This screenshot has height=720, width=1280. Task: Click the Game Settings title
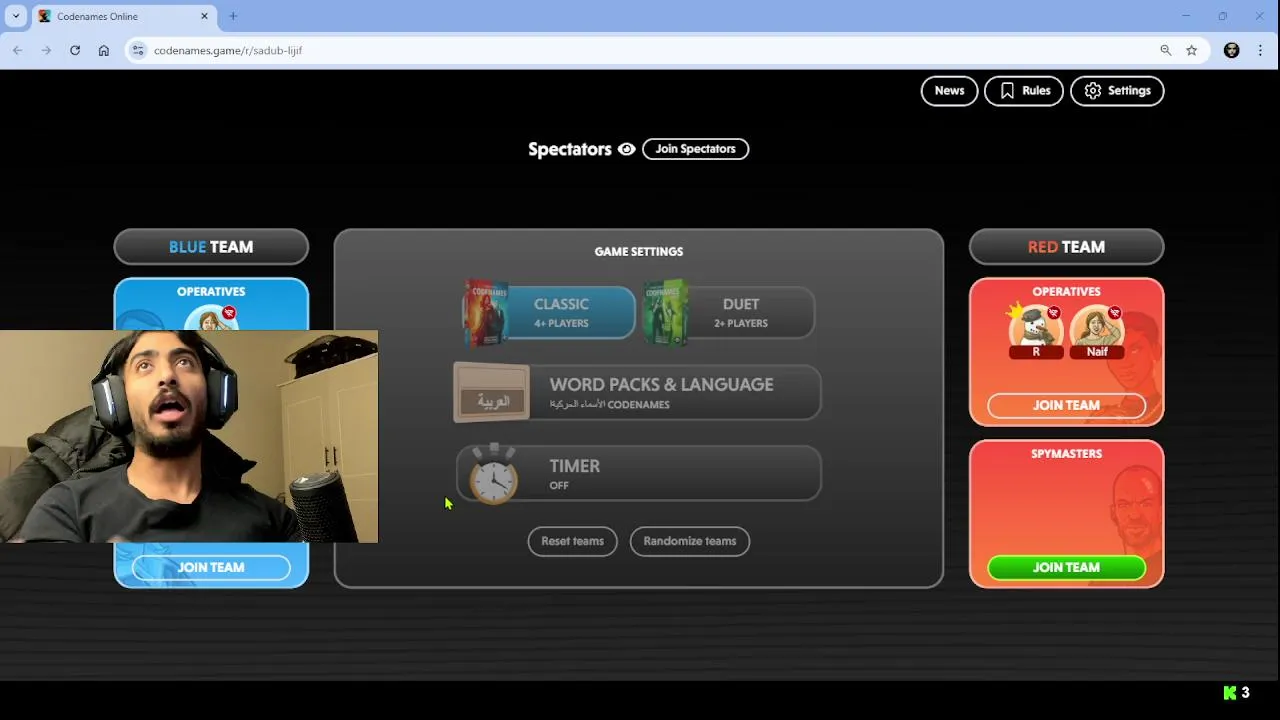pyautogui.click(x=639, y=252)
